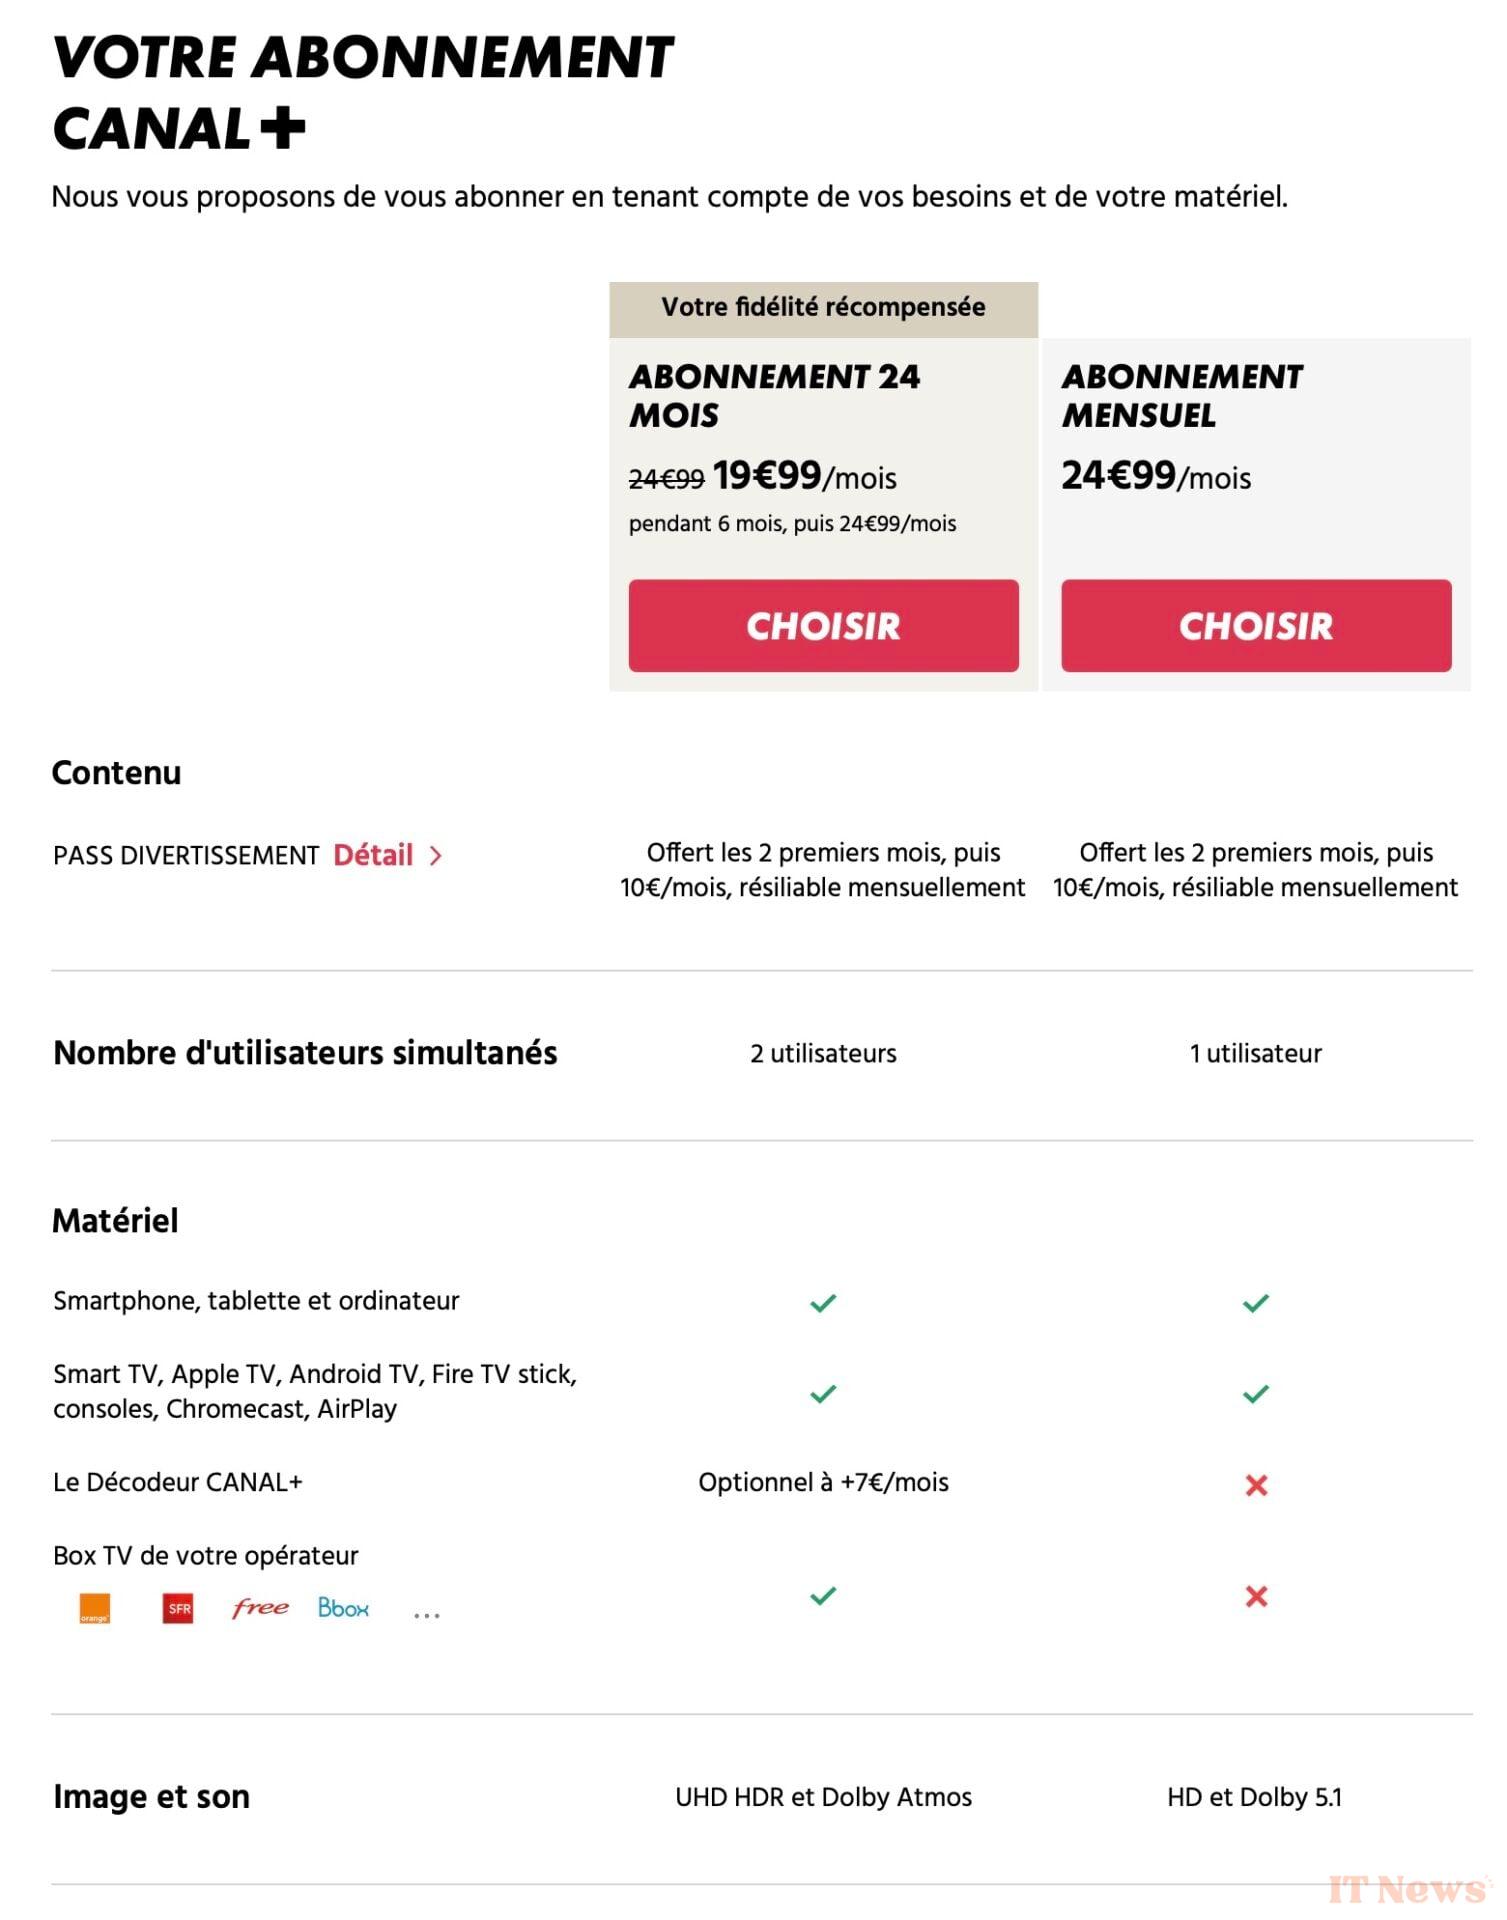Image resolution: width=1507 pixels, height=1920 pixels.
Task: Click the red SFR operator logo
Action: pyautogui.click(x=178, y=1609)
